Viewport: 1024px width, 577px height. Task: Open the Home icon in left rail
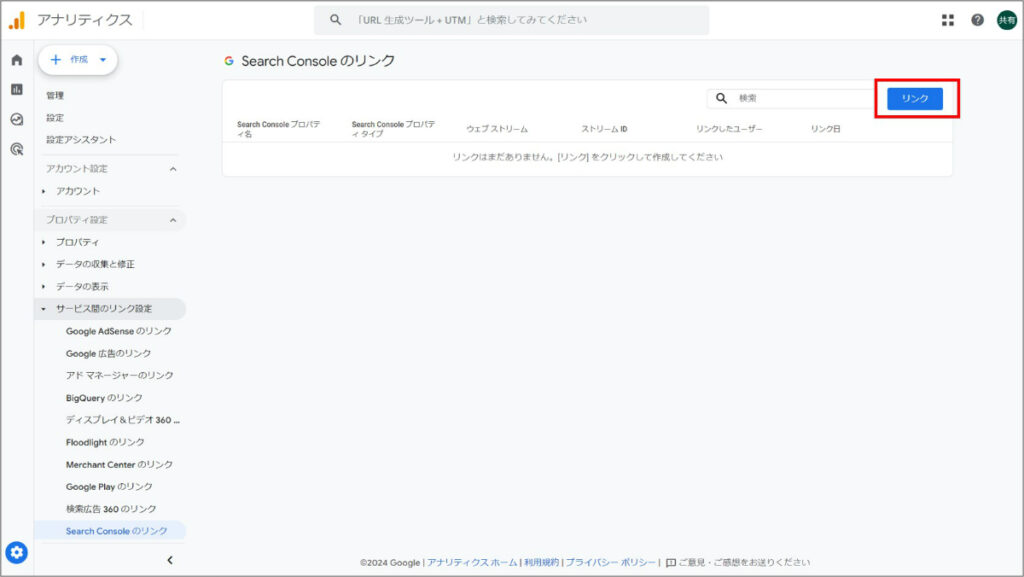click(17, 60)
